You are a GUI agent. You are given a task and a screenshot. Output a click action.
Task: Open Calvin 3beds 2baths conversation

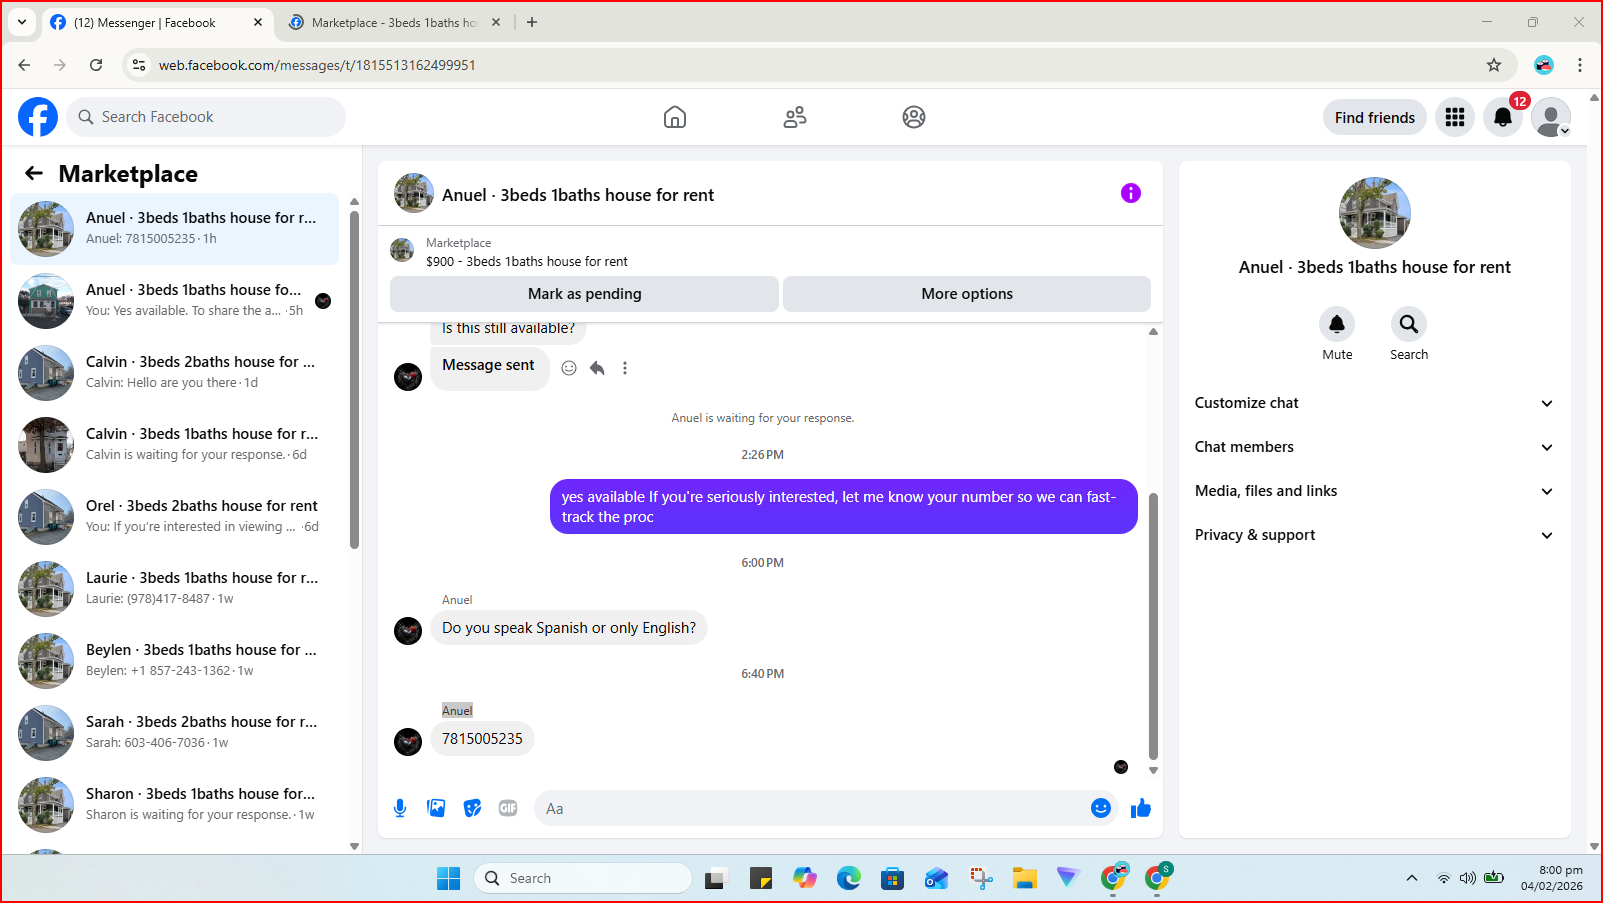[175, 373]
